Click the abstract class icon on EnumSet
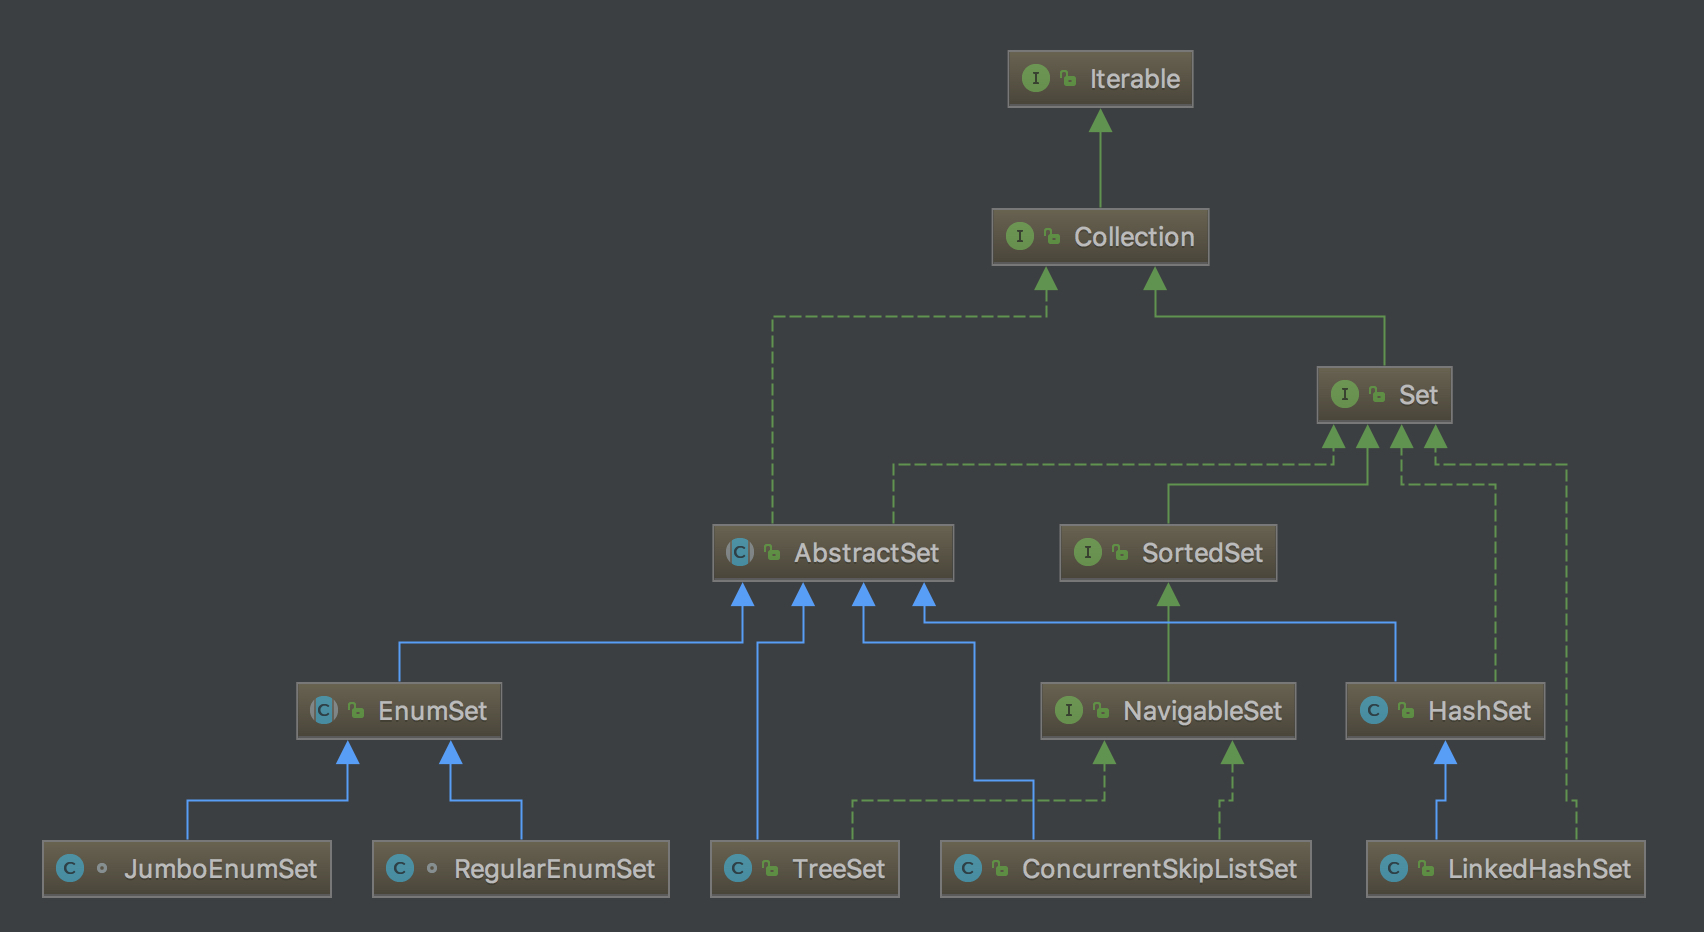The height and width of the screenshot is (932, 1704). (x=324, y=710)
